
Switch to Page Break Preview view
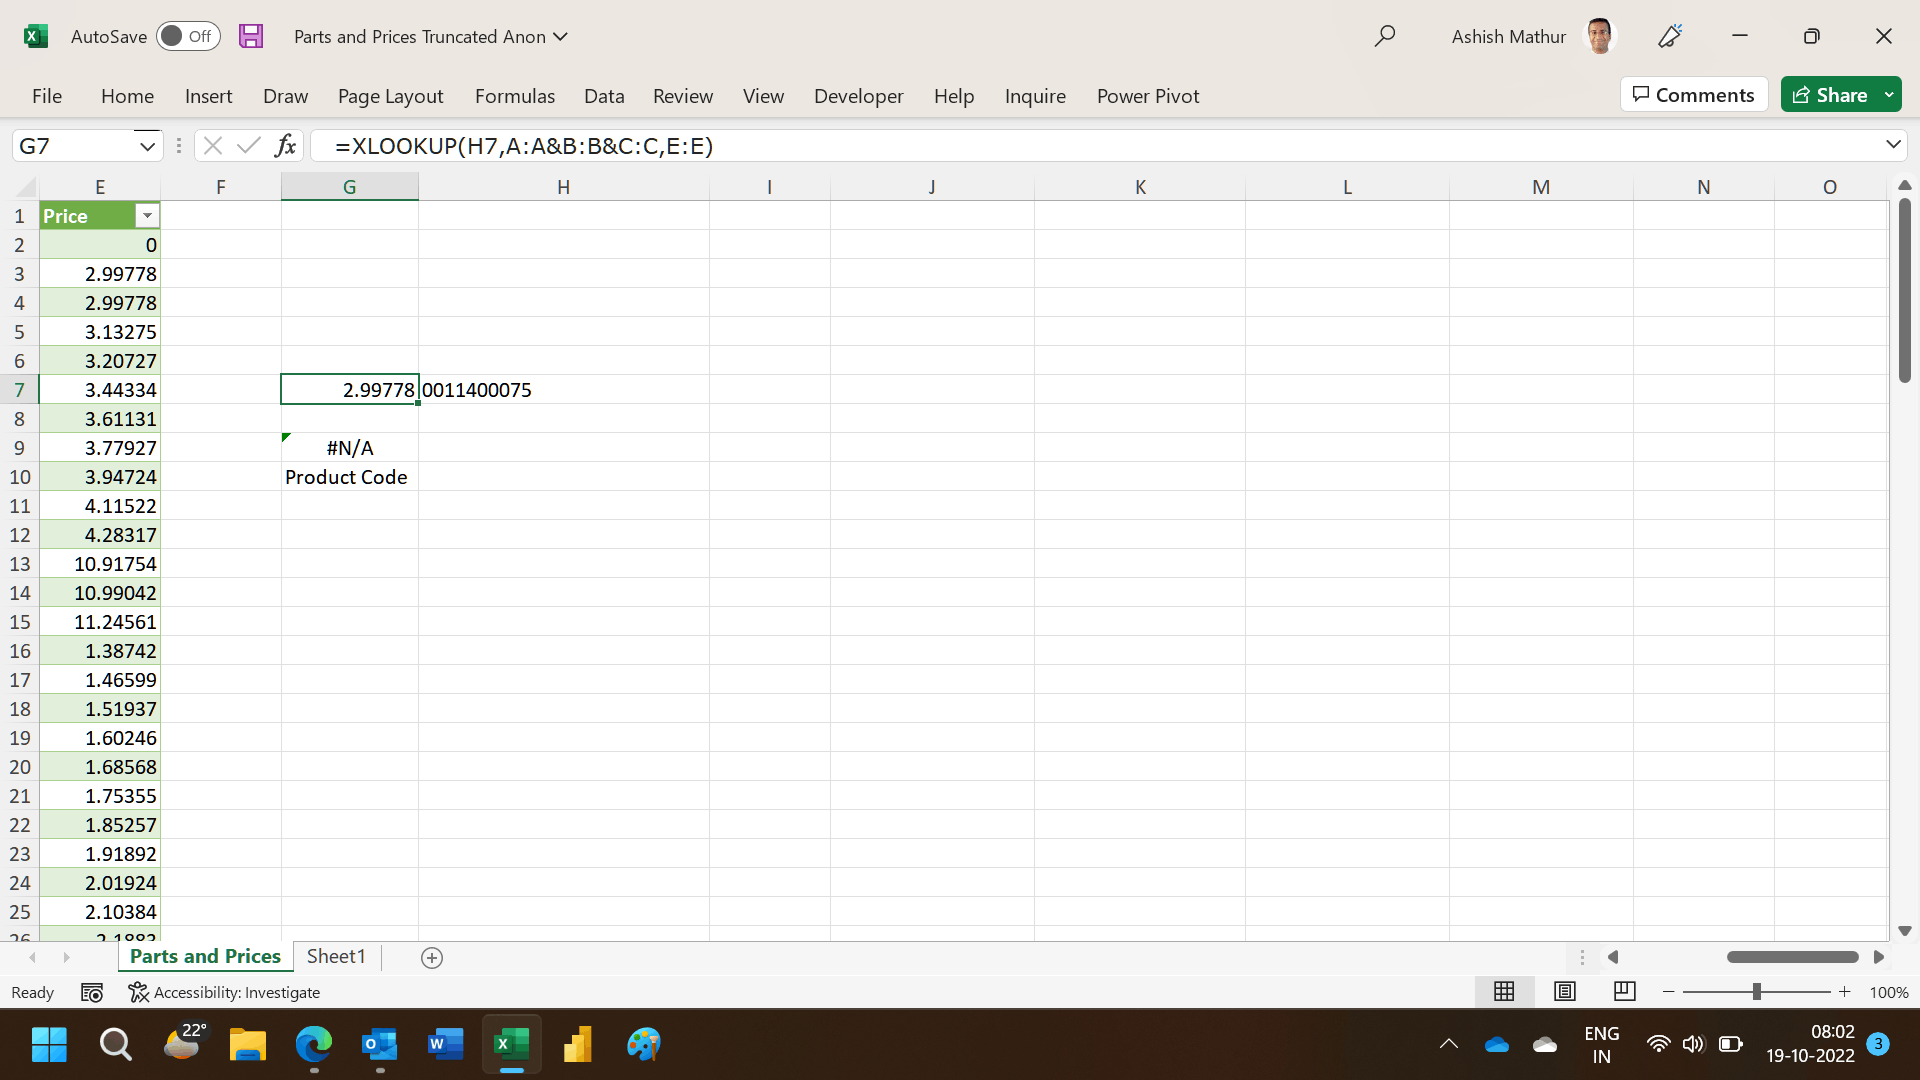tap(1624, 991)
